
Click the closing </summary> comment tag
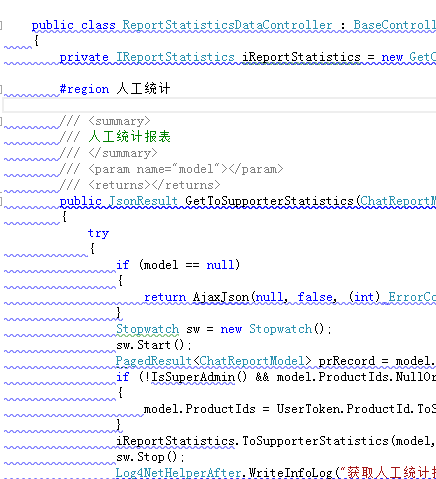123,153
